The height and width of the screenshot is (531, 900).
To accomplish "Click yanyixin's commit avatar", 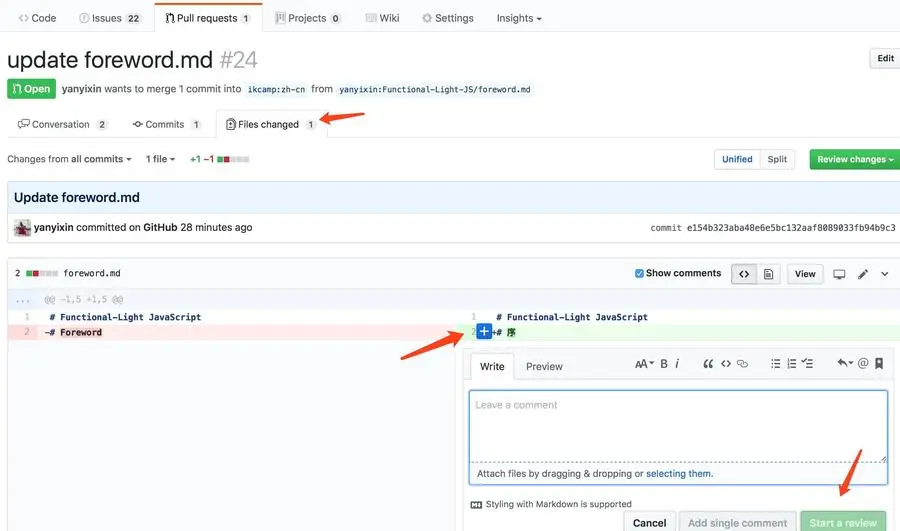I will click(22, 228).
